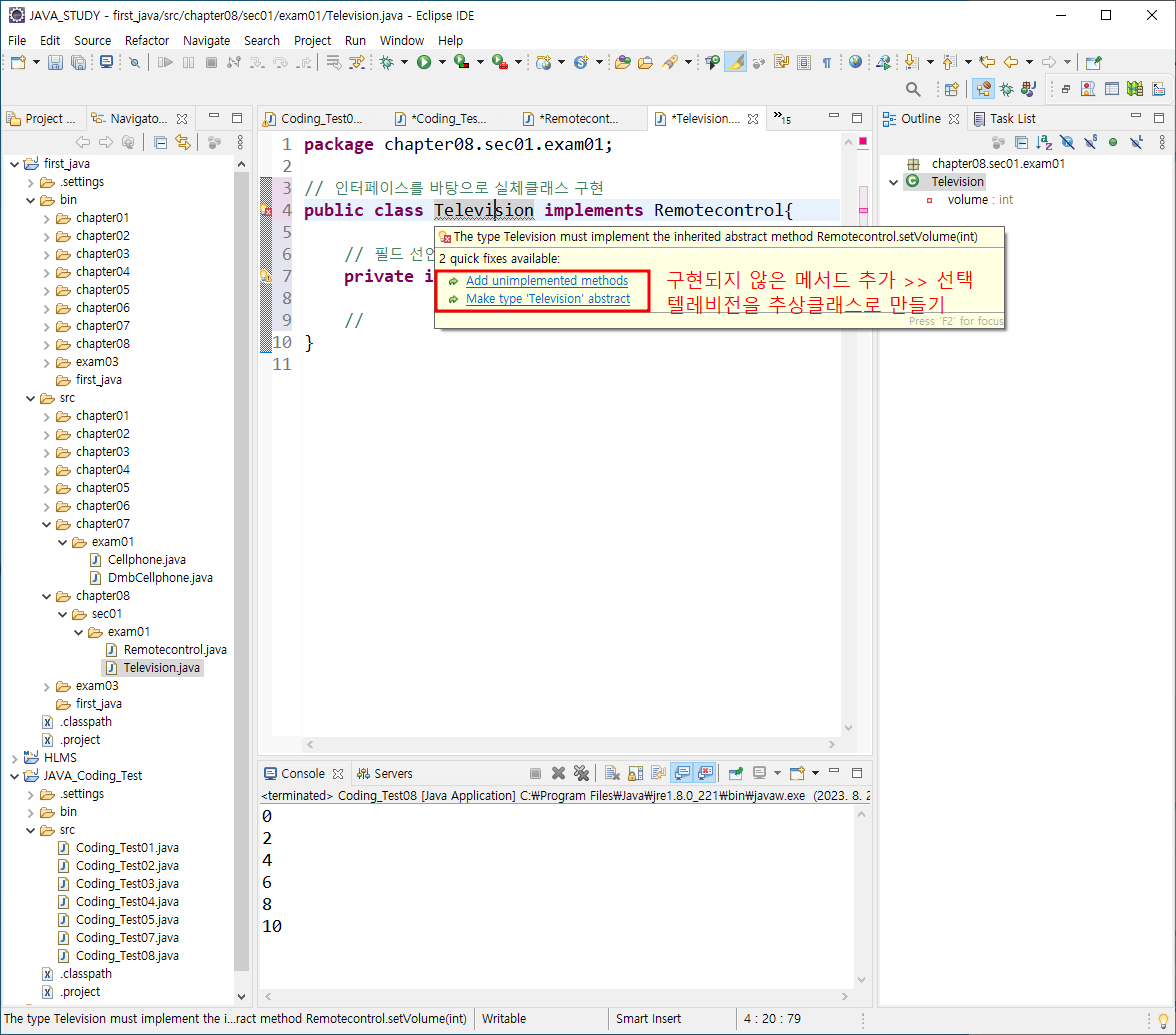Switch to the Debug perspective icon

1006,89
